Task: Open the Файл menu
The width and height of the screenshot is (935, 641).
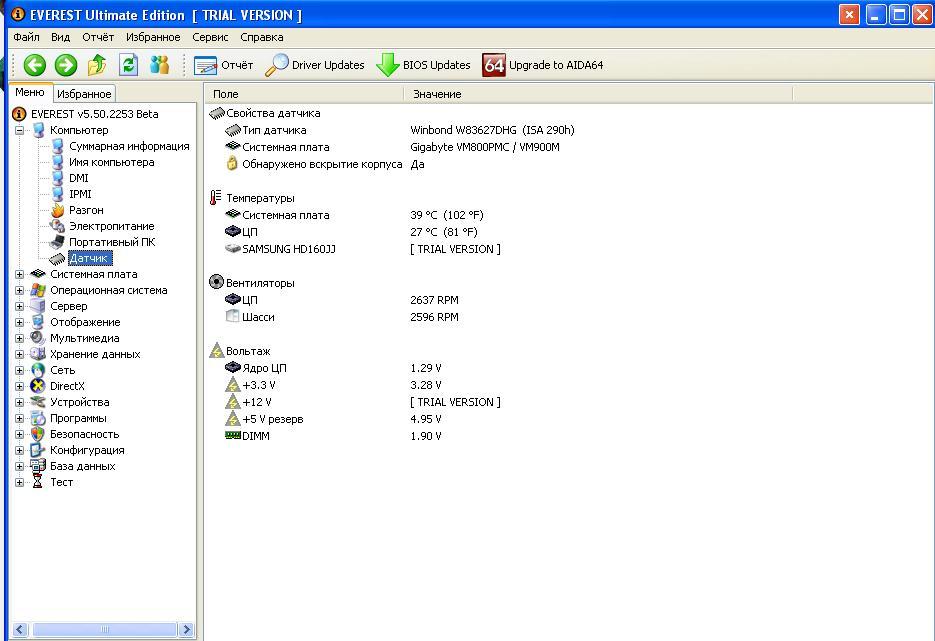Action: (x=26, y=37)
